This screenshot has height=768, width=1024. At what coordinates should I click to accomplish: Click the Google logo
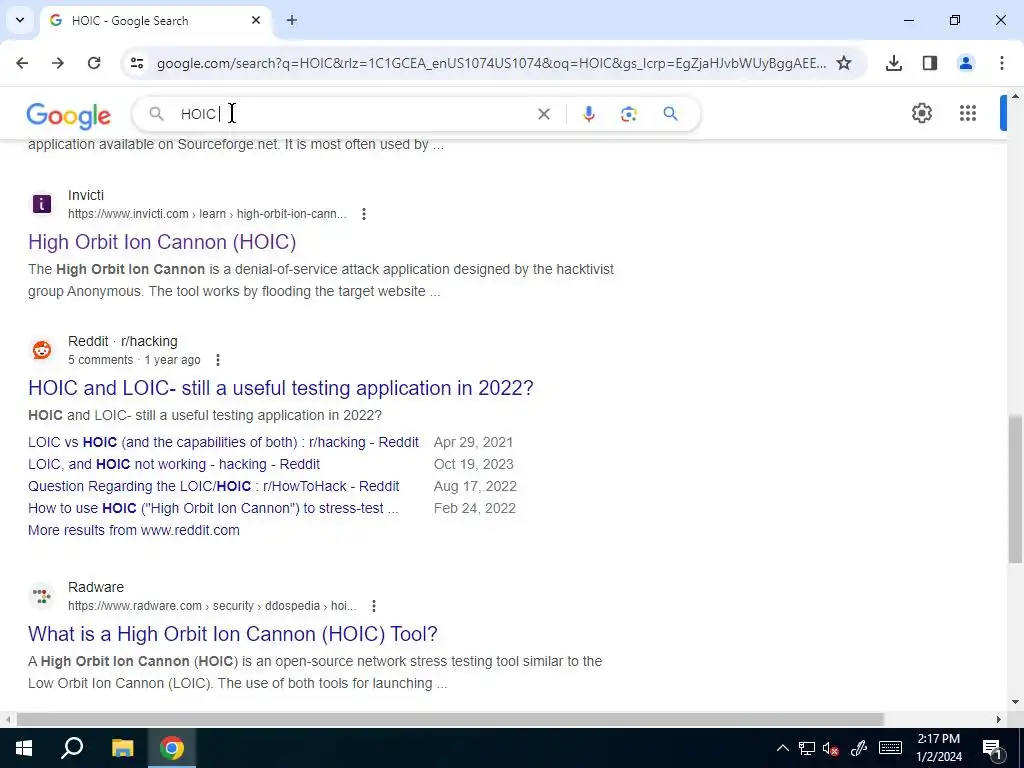[x=69, y=115]
